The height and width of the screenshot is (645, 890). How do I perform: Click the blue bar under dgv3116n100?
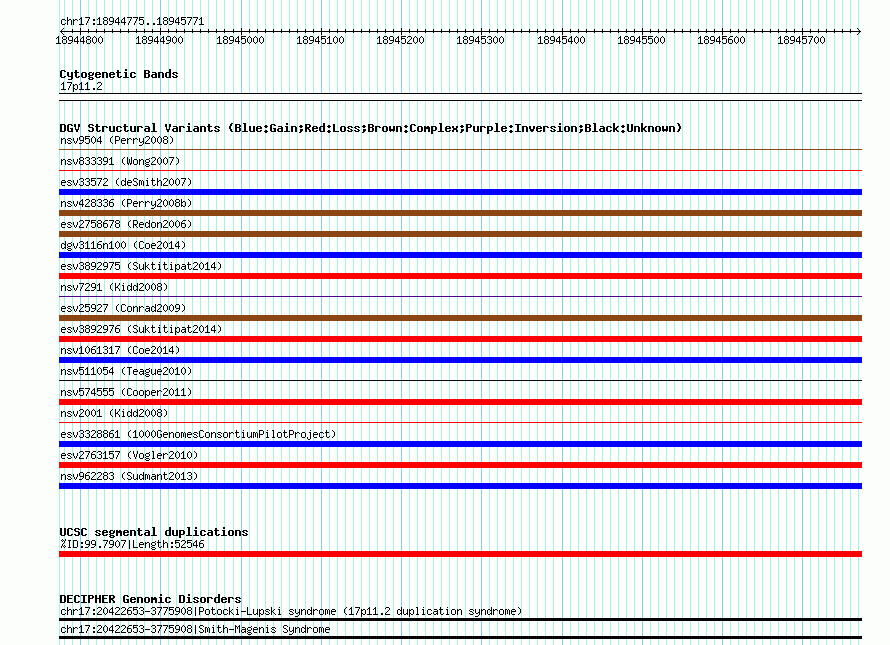click(x=460, y=255)
